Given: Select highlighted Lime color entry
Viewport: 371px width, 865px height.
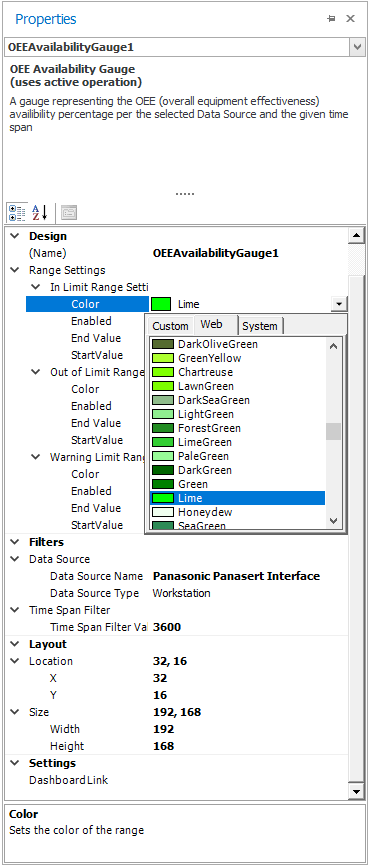Looking at the screenshot, I should point(238,498).
